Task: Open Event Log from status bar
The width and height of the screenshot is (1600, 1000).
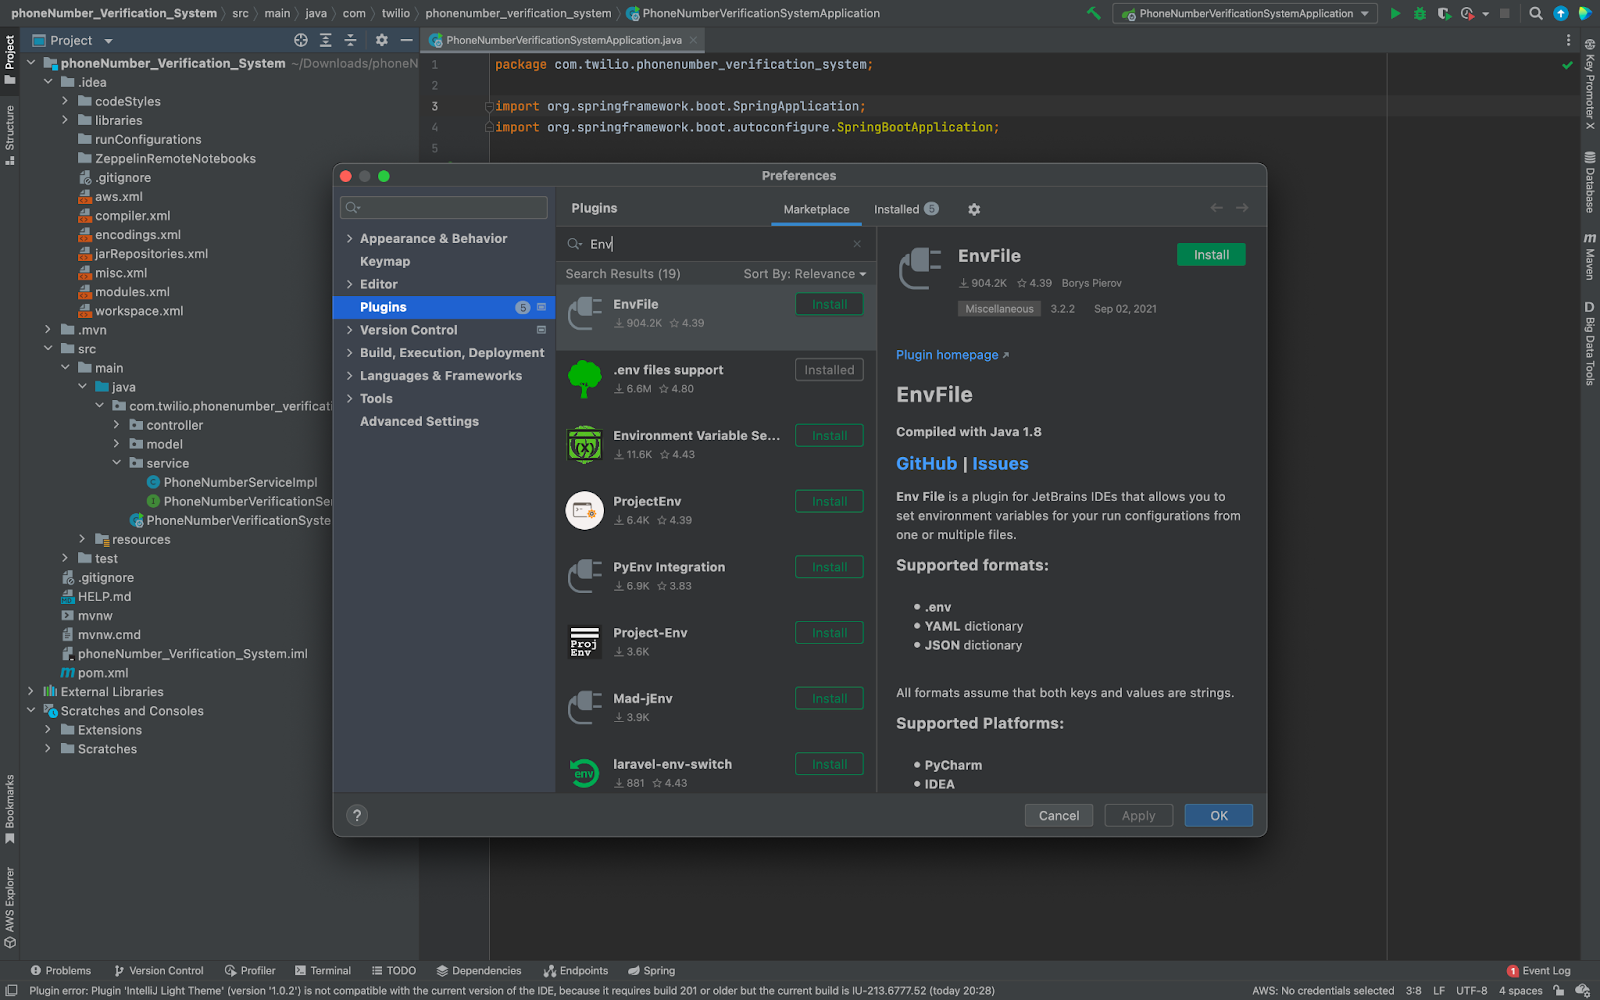Action: (1539, 970)
